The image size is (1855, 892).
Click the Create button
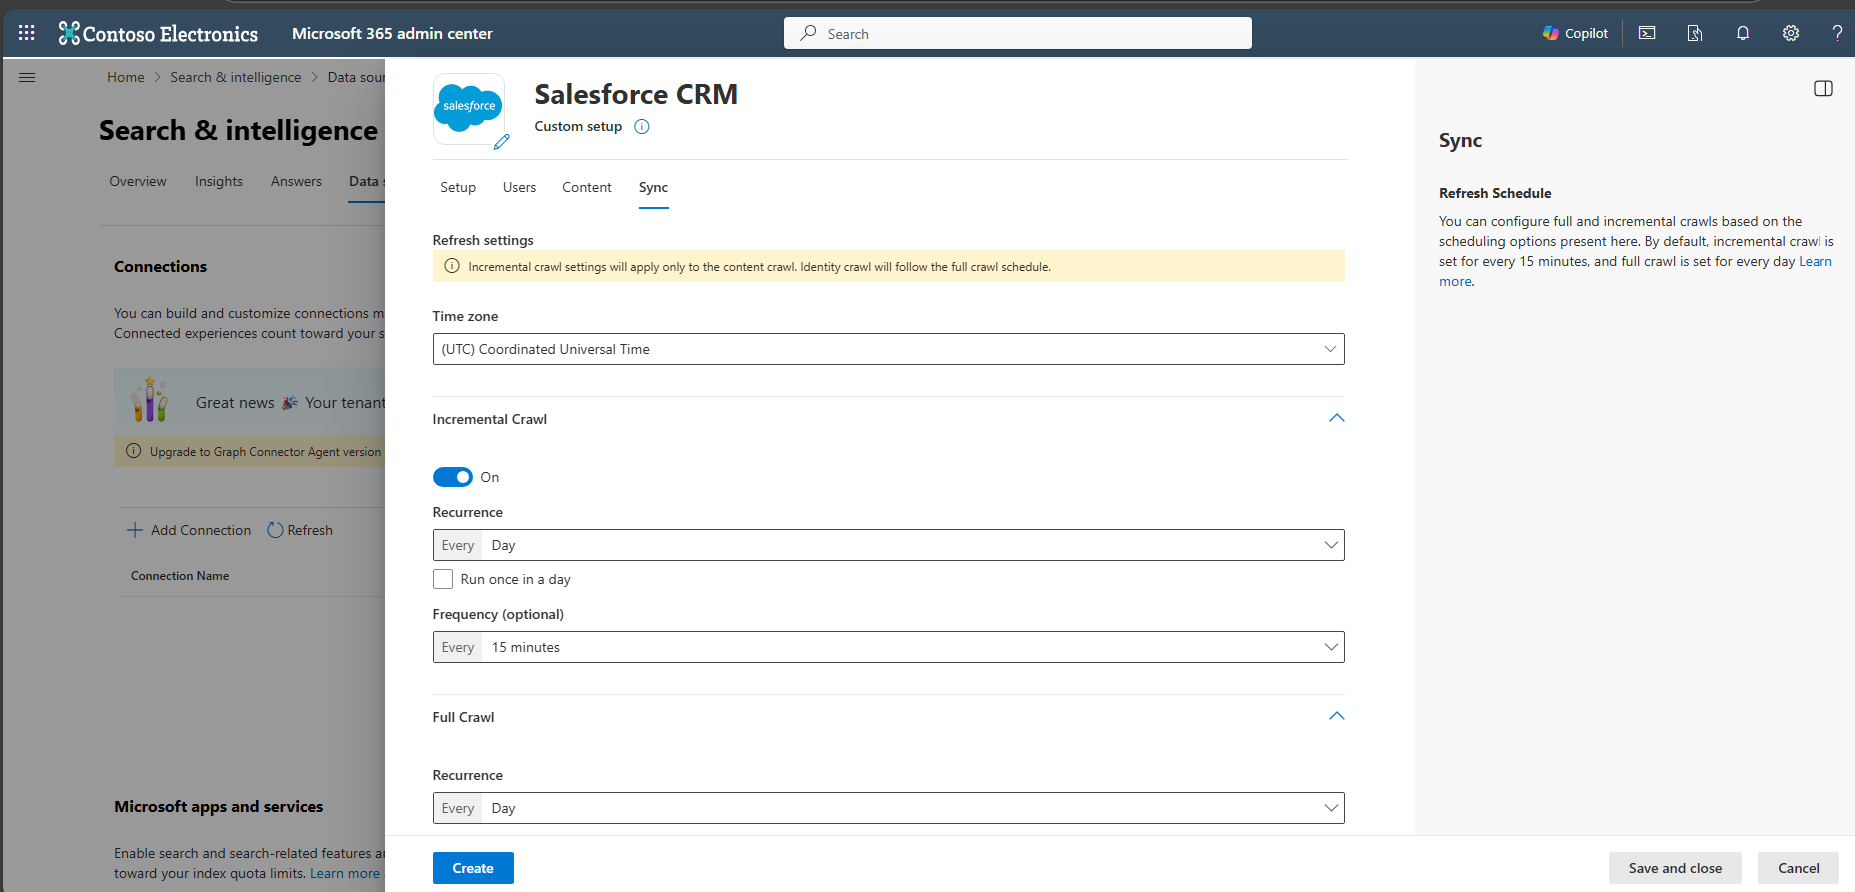point(473,868)
